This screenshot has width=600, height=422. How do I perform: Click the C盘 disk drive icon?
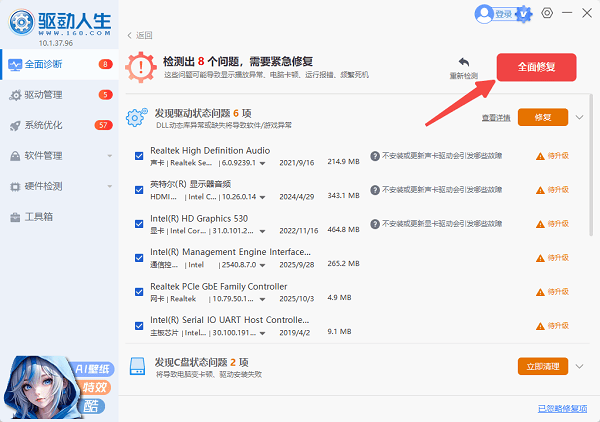coord(137,366)
